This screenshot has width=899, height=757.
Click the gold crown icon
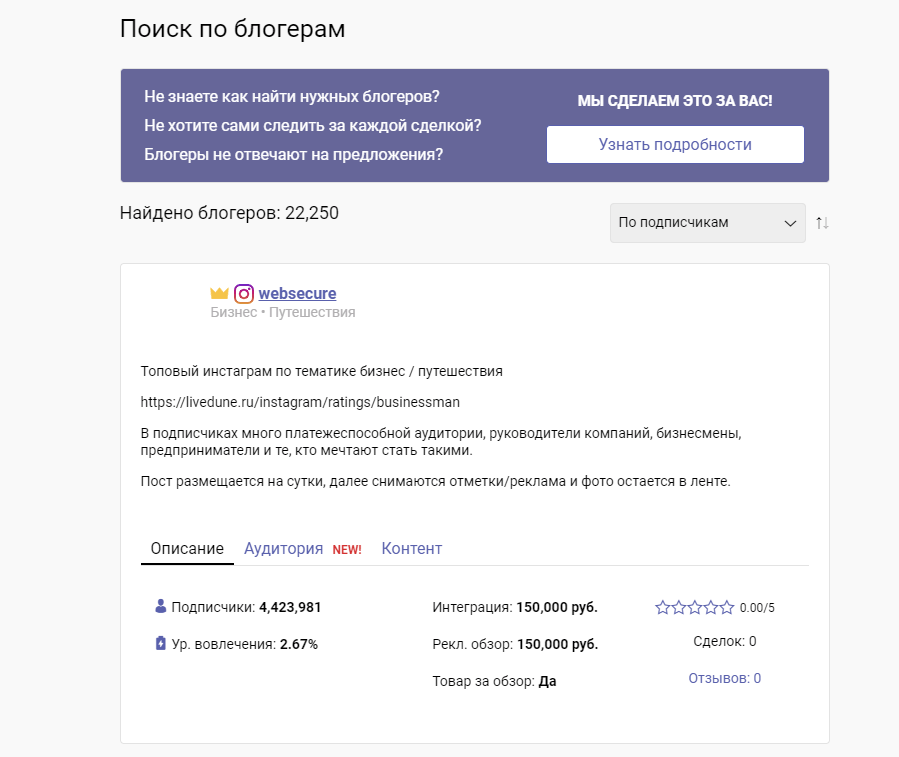point(220,294)
